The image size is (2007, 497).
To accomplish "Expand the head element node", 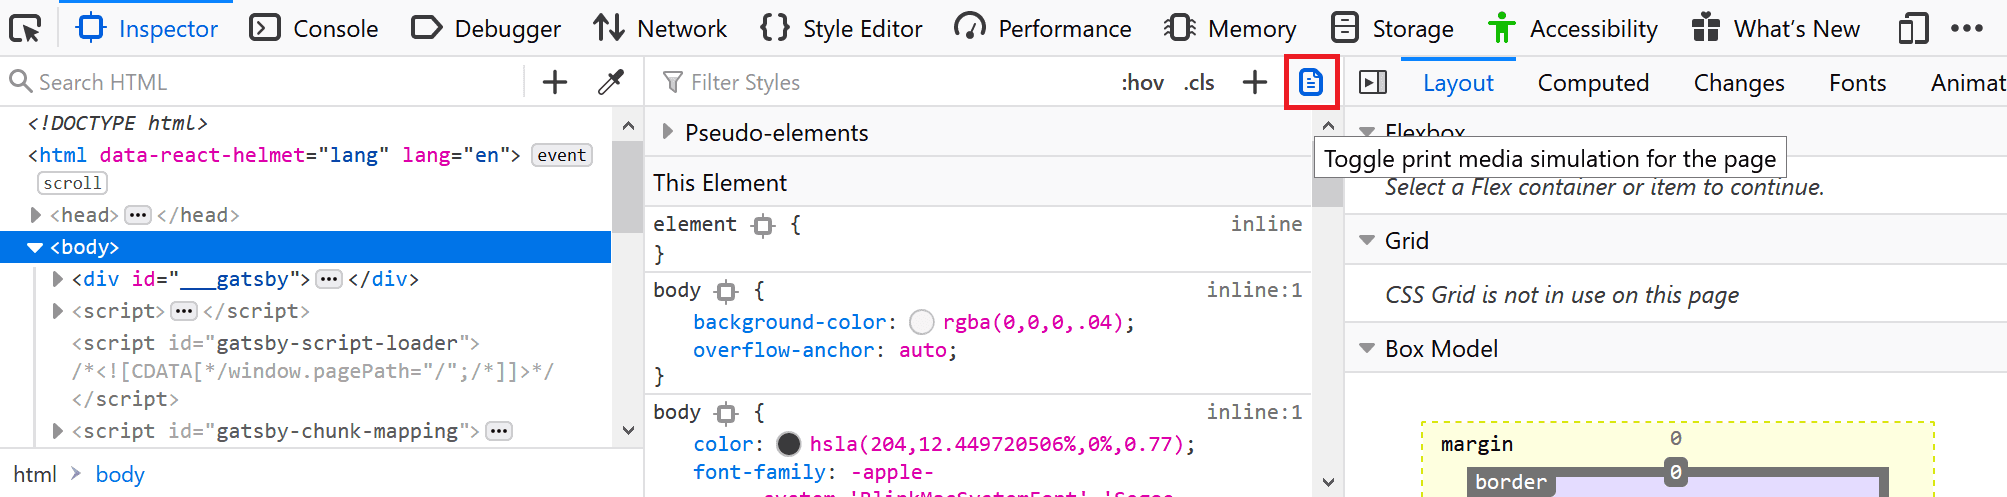I will coord(36,215).
